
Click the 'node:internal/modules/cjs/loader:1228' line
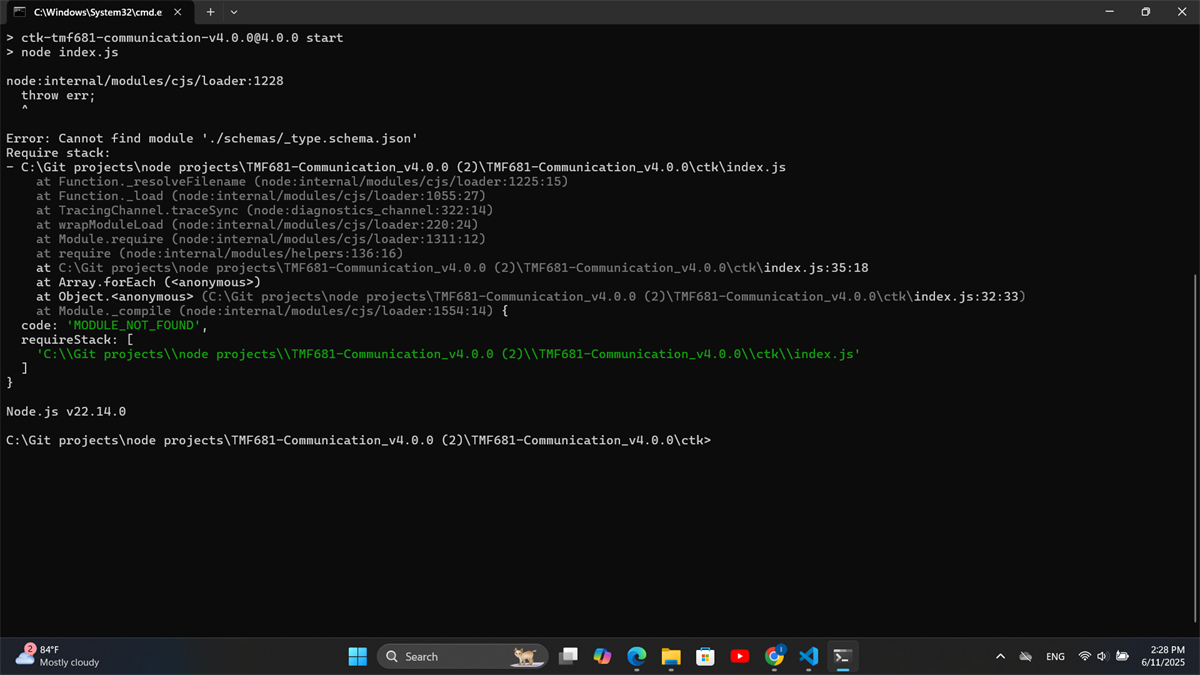pos(144,81)
